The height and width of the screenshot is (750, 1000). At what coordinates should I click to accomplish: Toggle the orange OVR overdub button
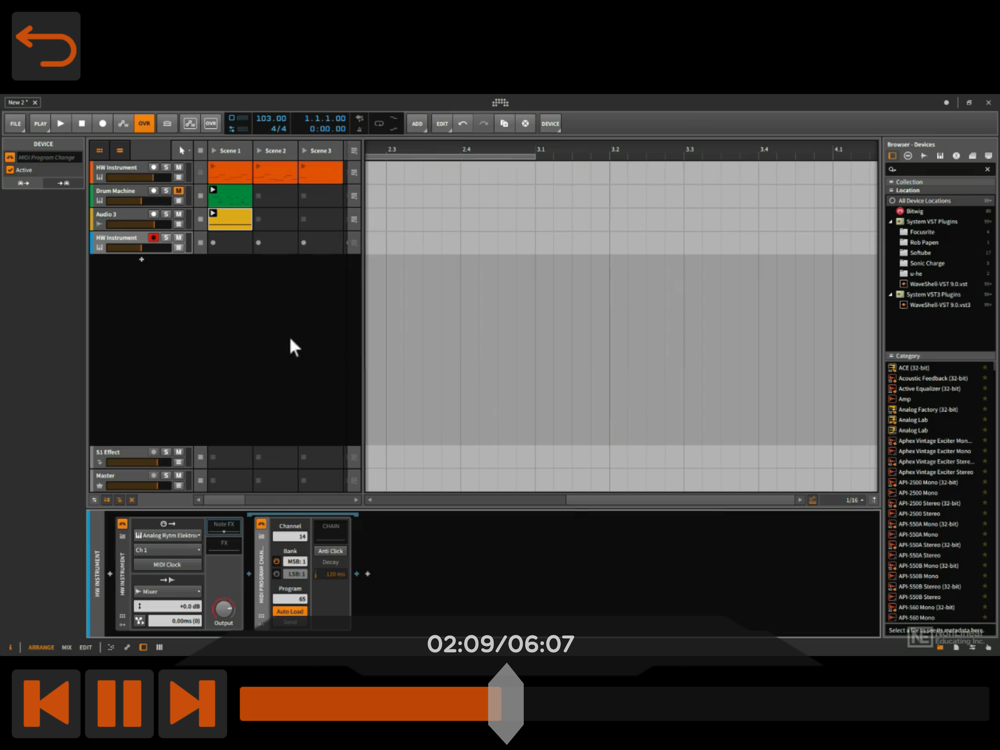[145, 123]
